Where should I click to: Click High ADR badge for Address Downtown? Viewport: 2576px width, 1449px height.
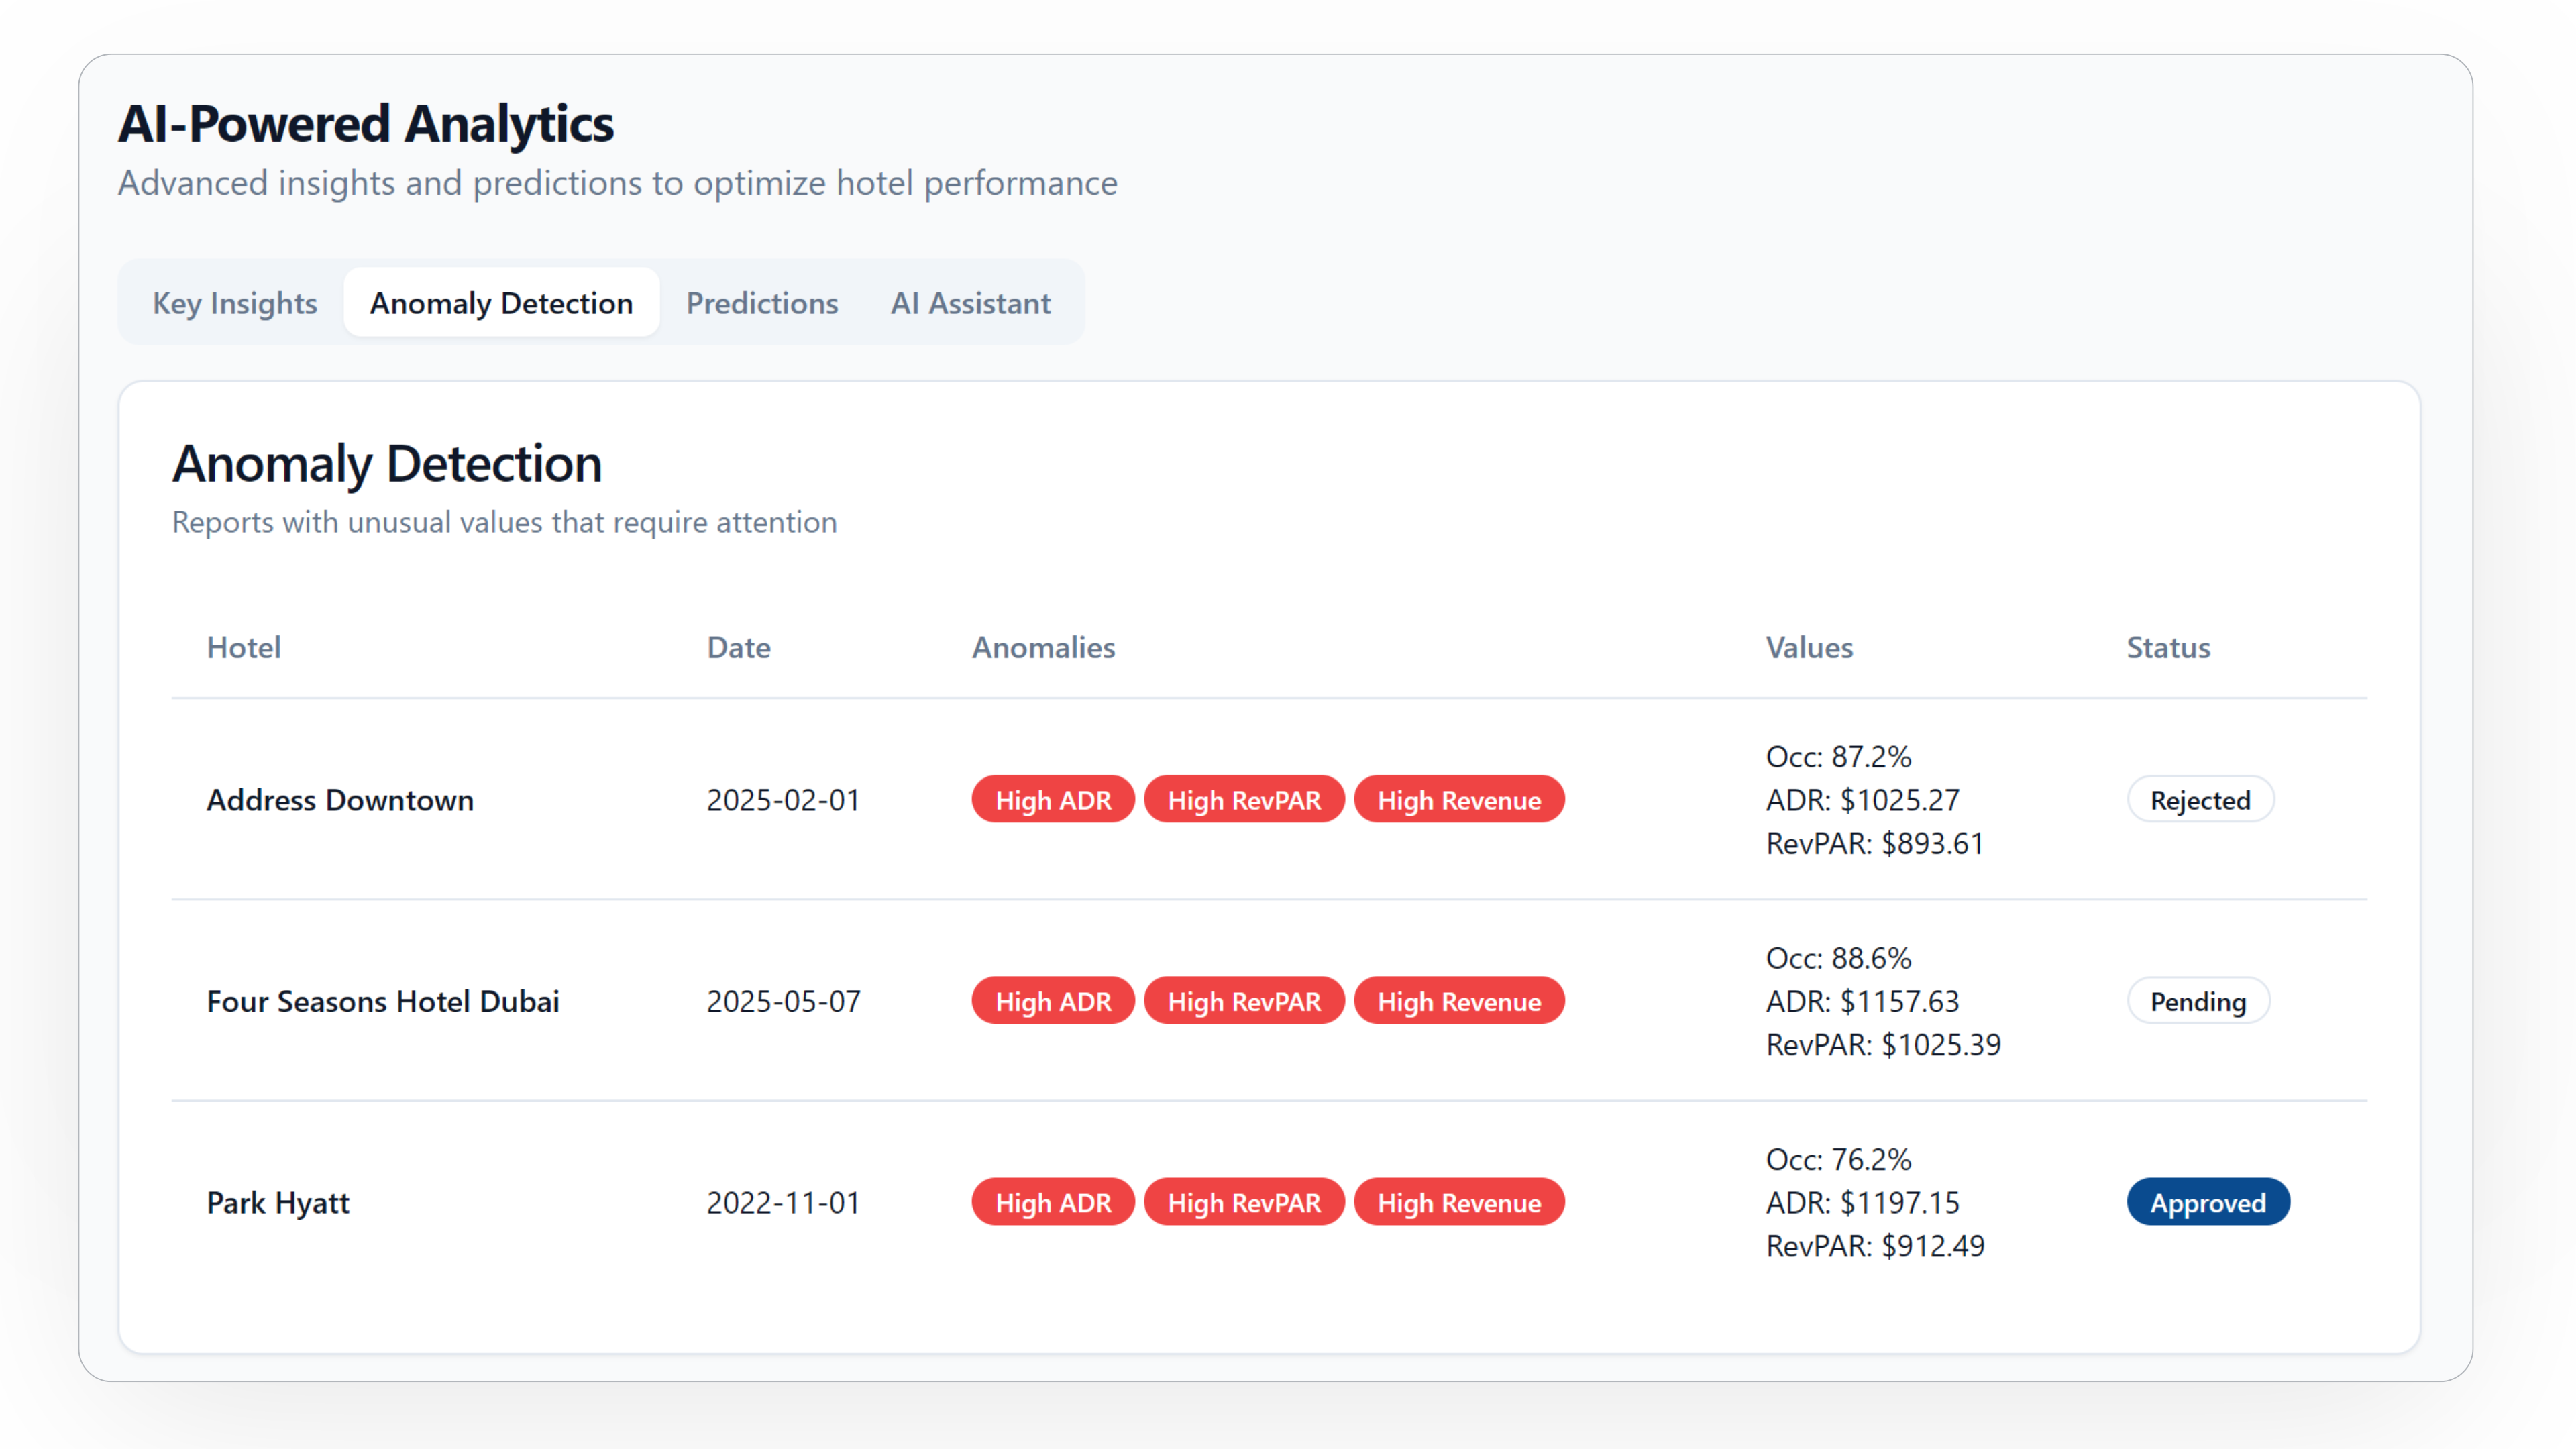(x=1053, y=800)
